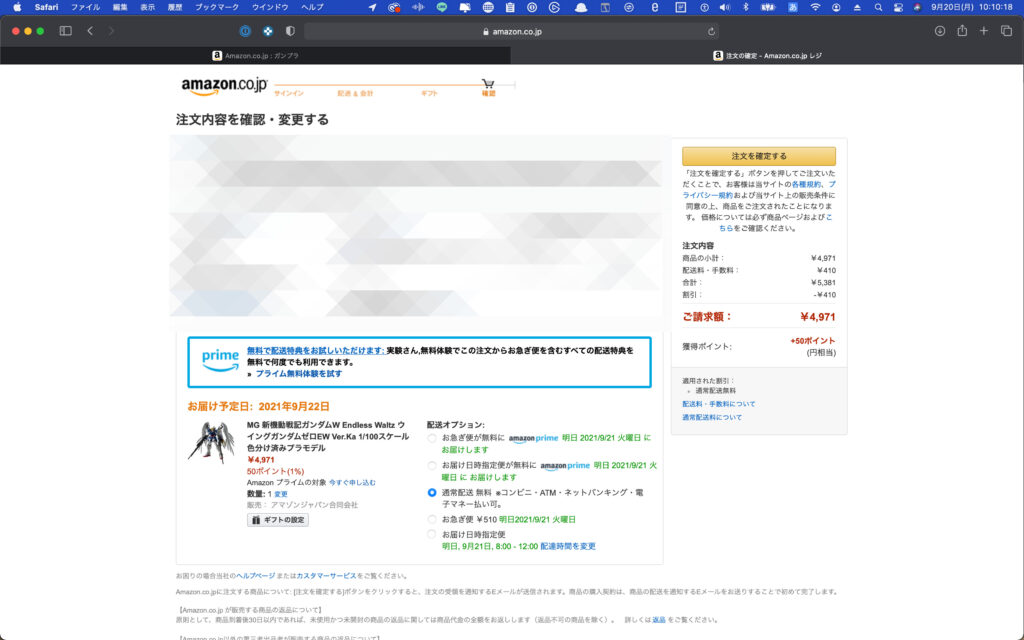Open the 各種規約 link

coord(806,185)
